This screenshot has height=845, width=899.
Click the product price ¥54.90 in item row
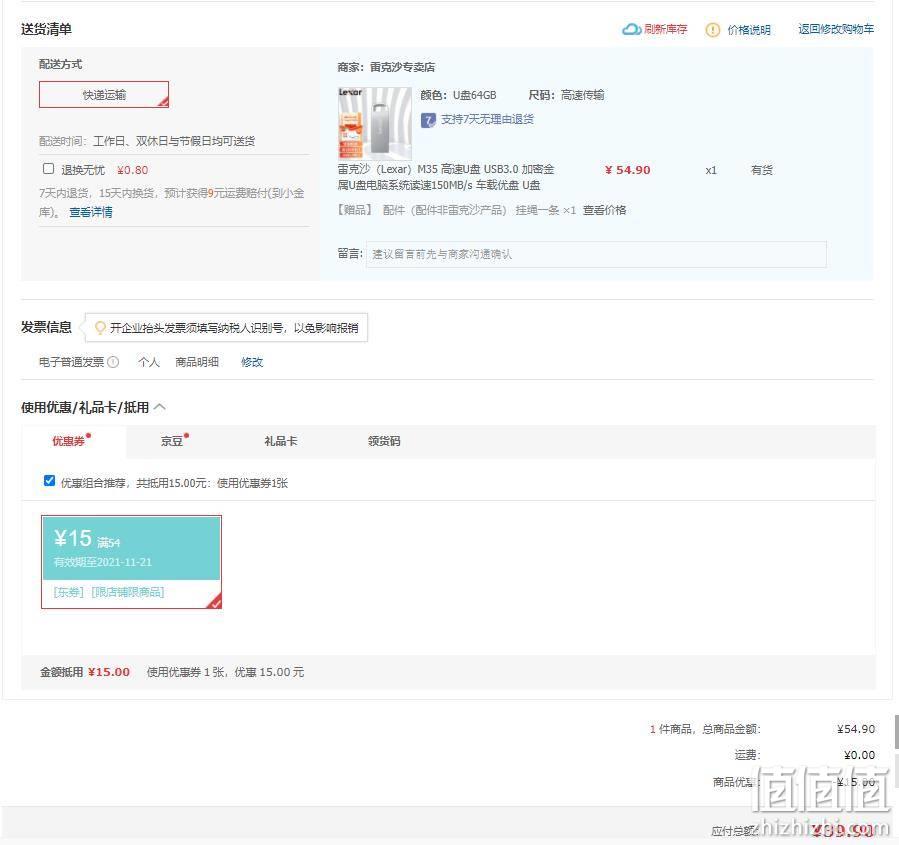point(627,170)
